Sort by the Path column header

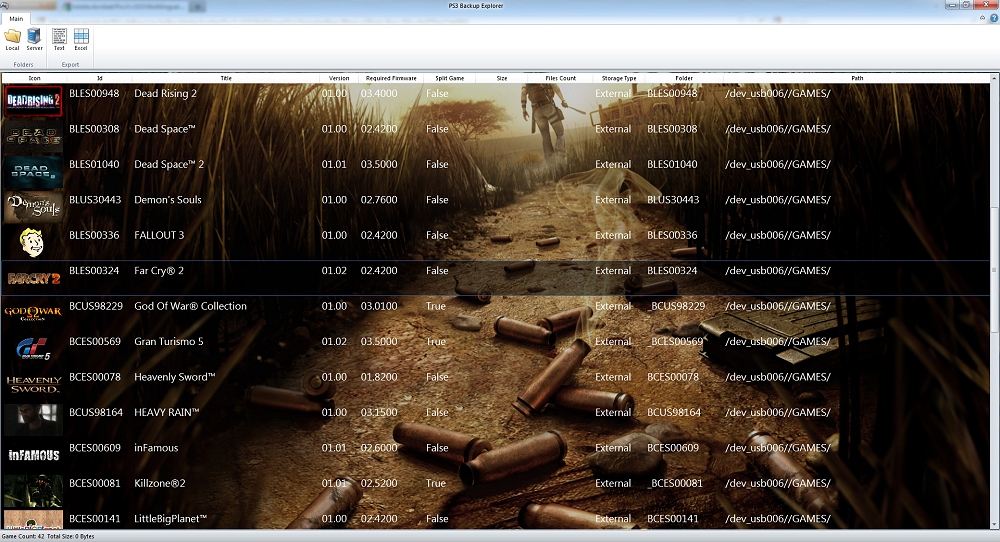857,78
